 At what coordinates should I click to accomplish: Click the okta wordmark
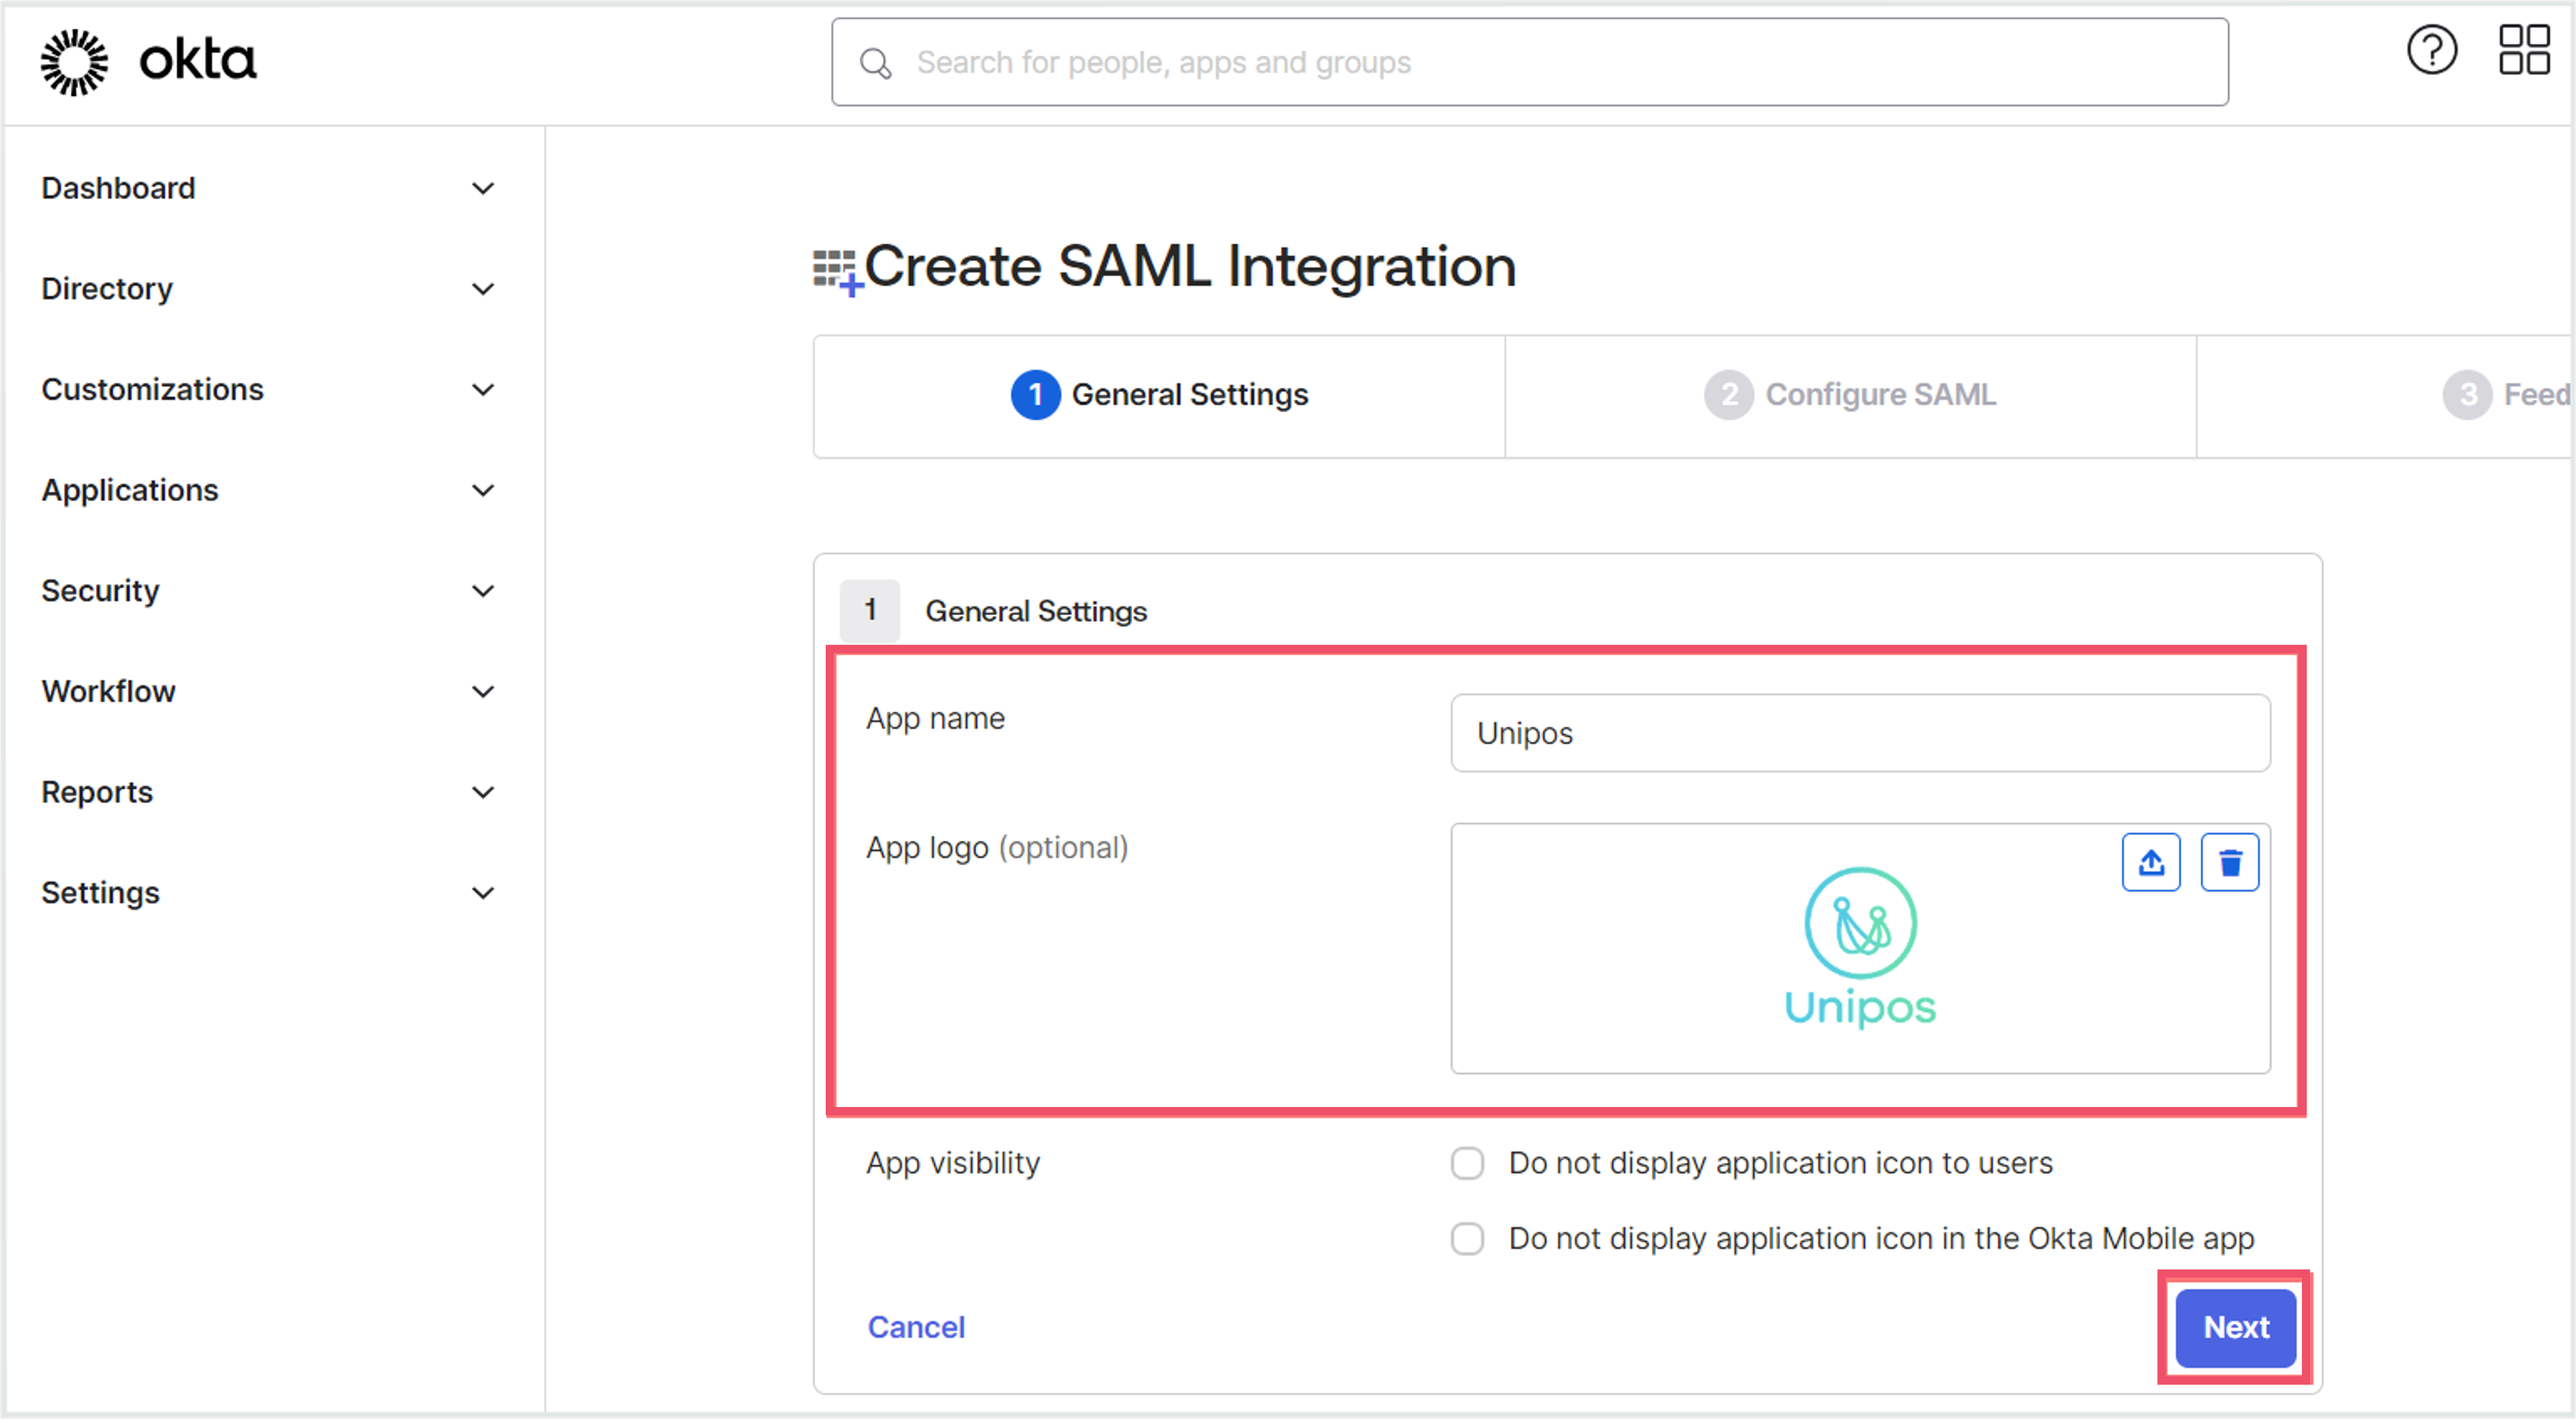198,60
